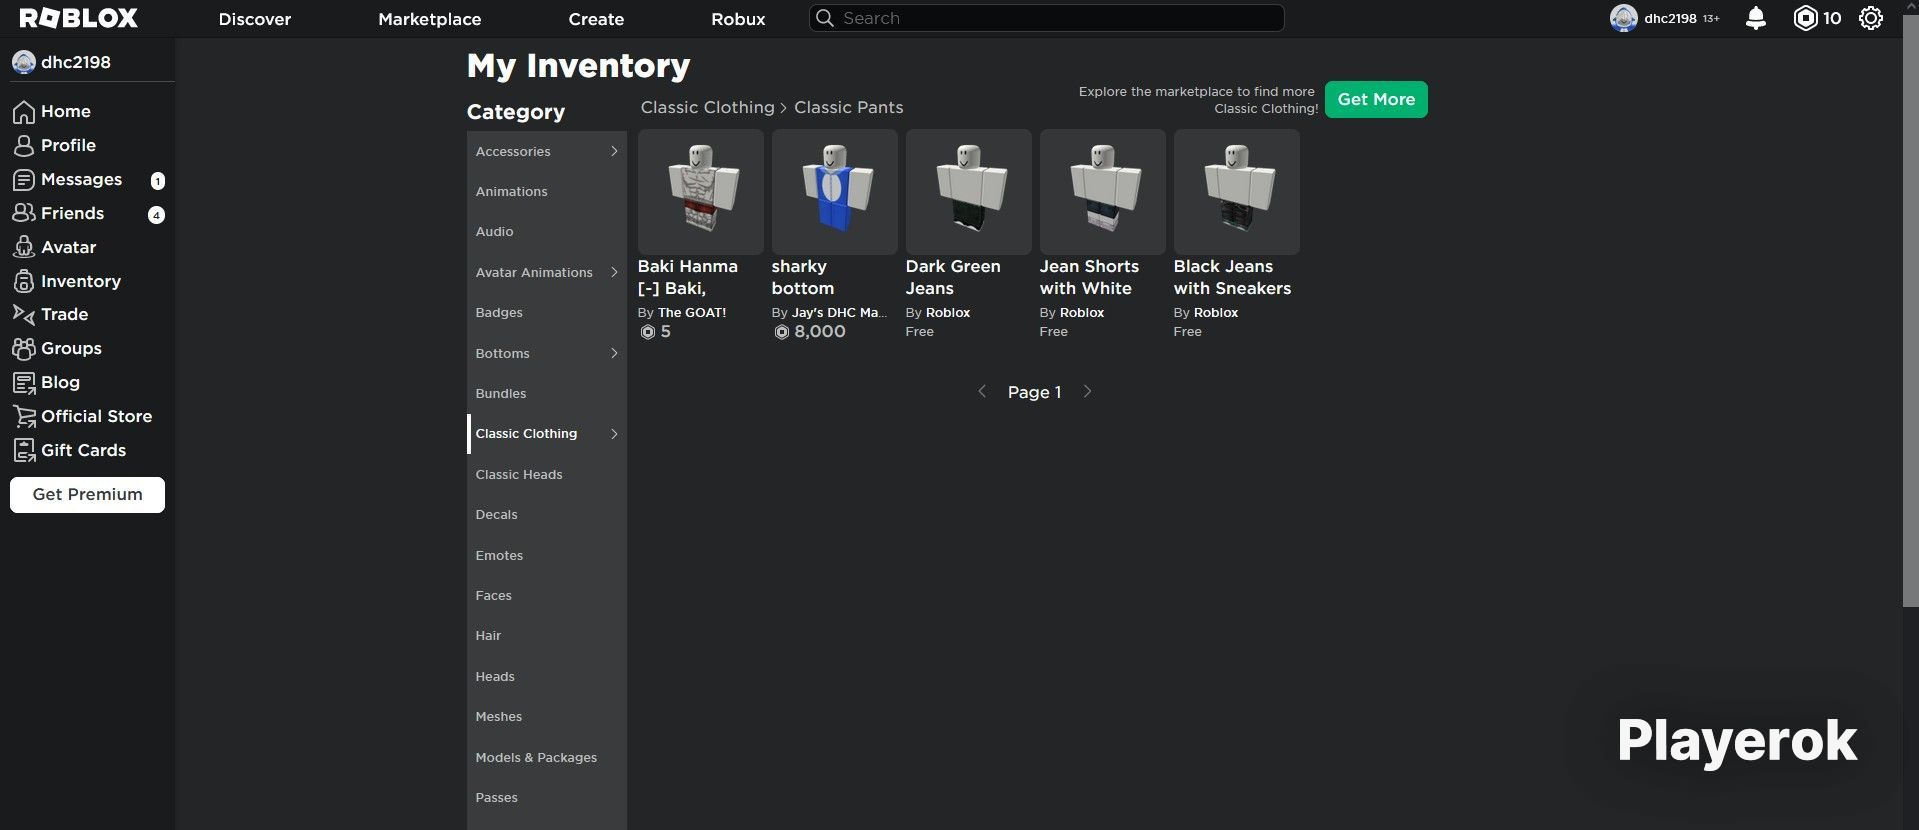Click the Get More button
This screenshot has height=830, width=1919.
click(1376, 99)
